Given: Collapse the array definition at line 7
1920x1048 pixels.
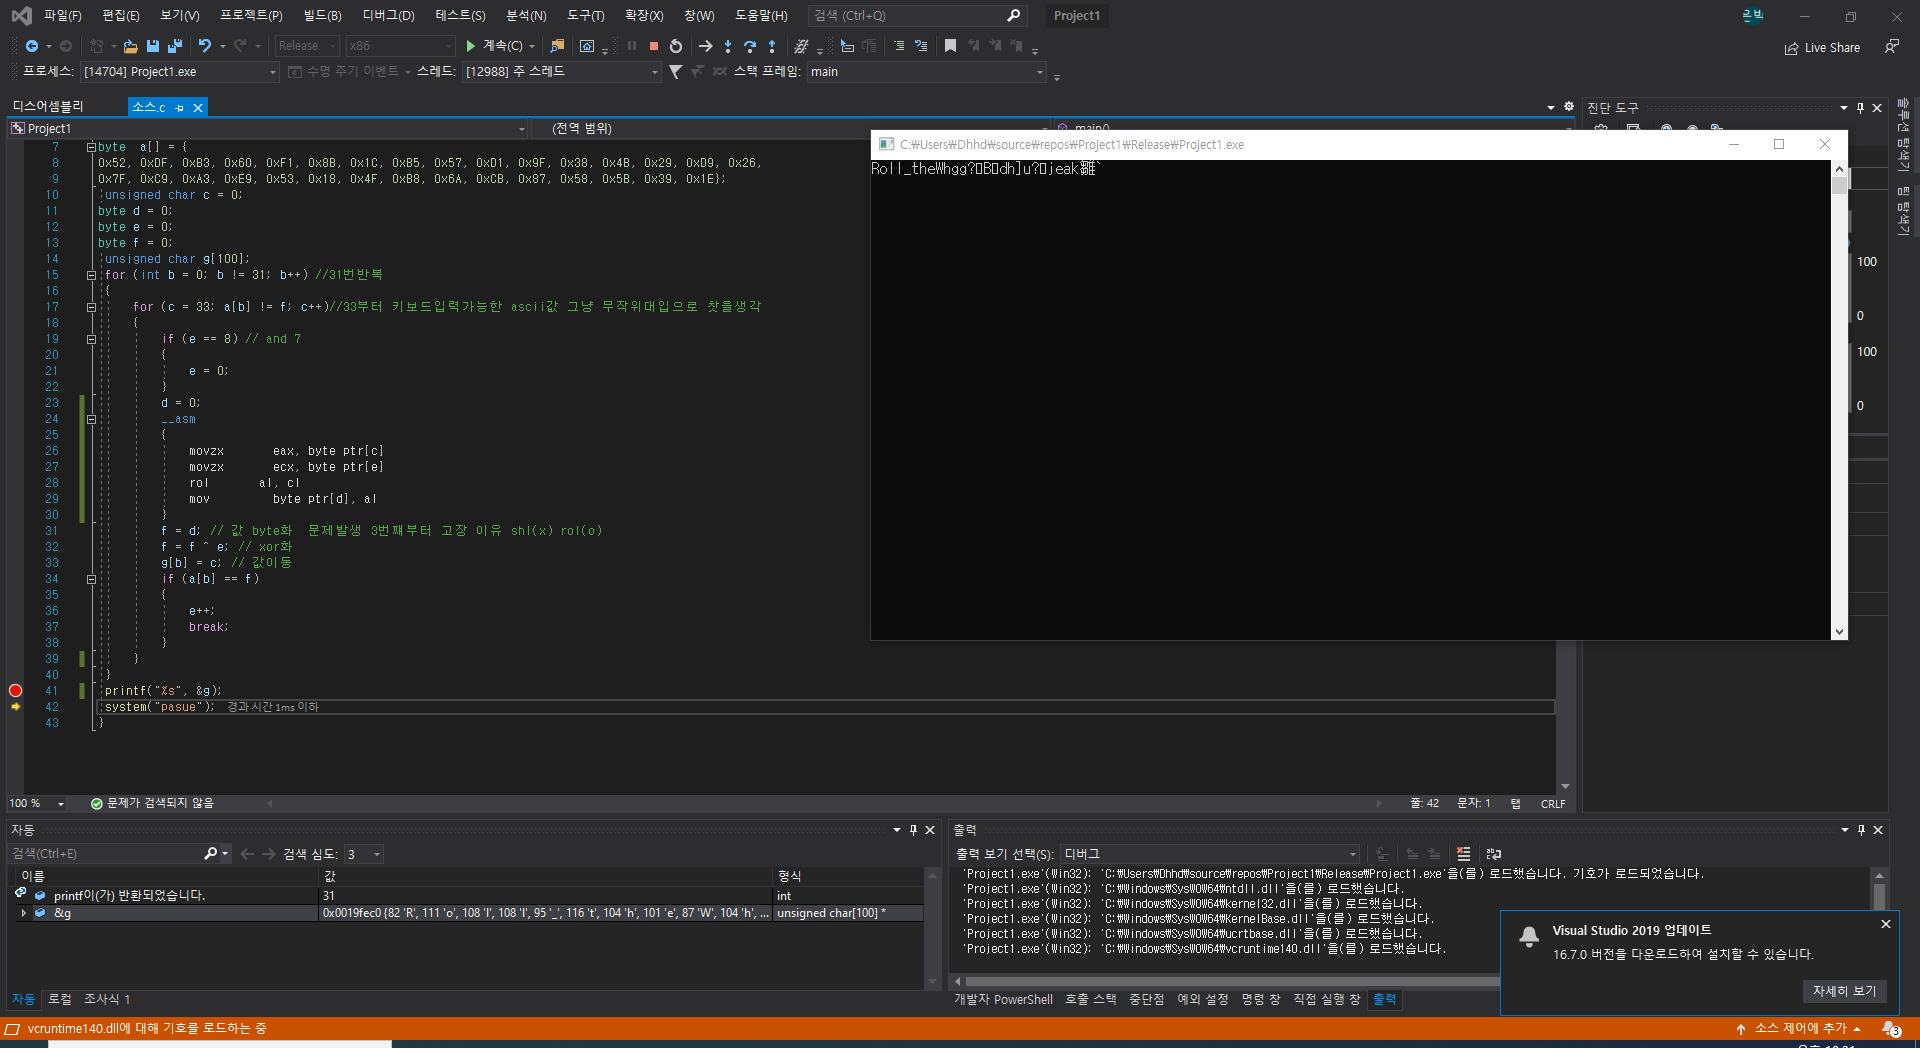Looking at the screenshot, I should 91,147.
